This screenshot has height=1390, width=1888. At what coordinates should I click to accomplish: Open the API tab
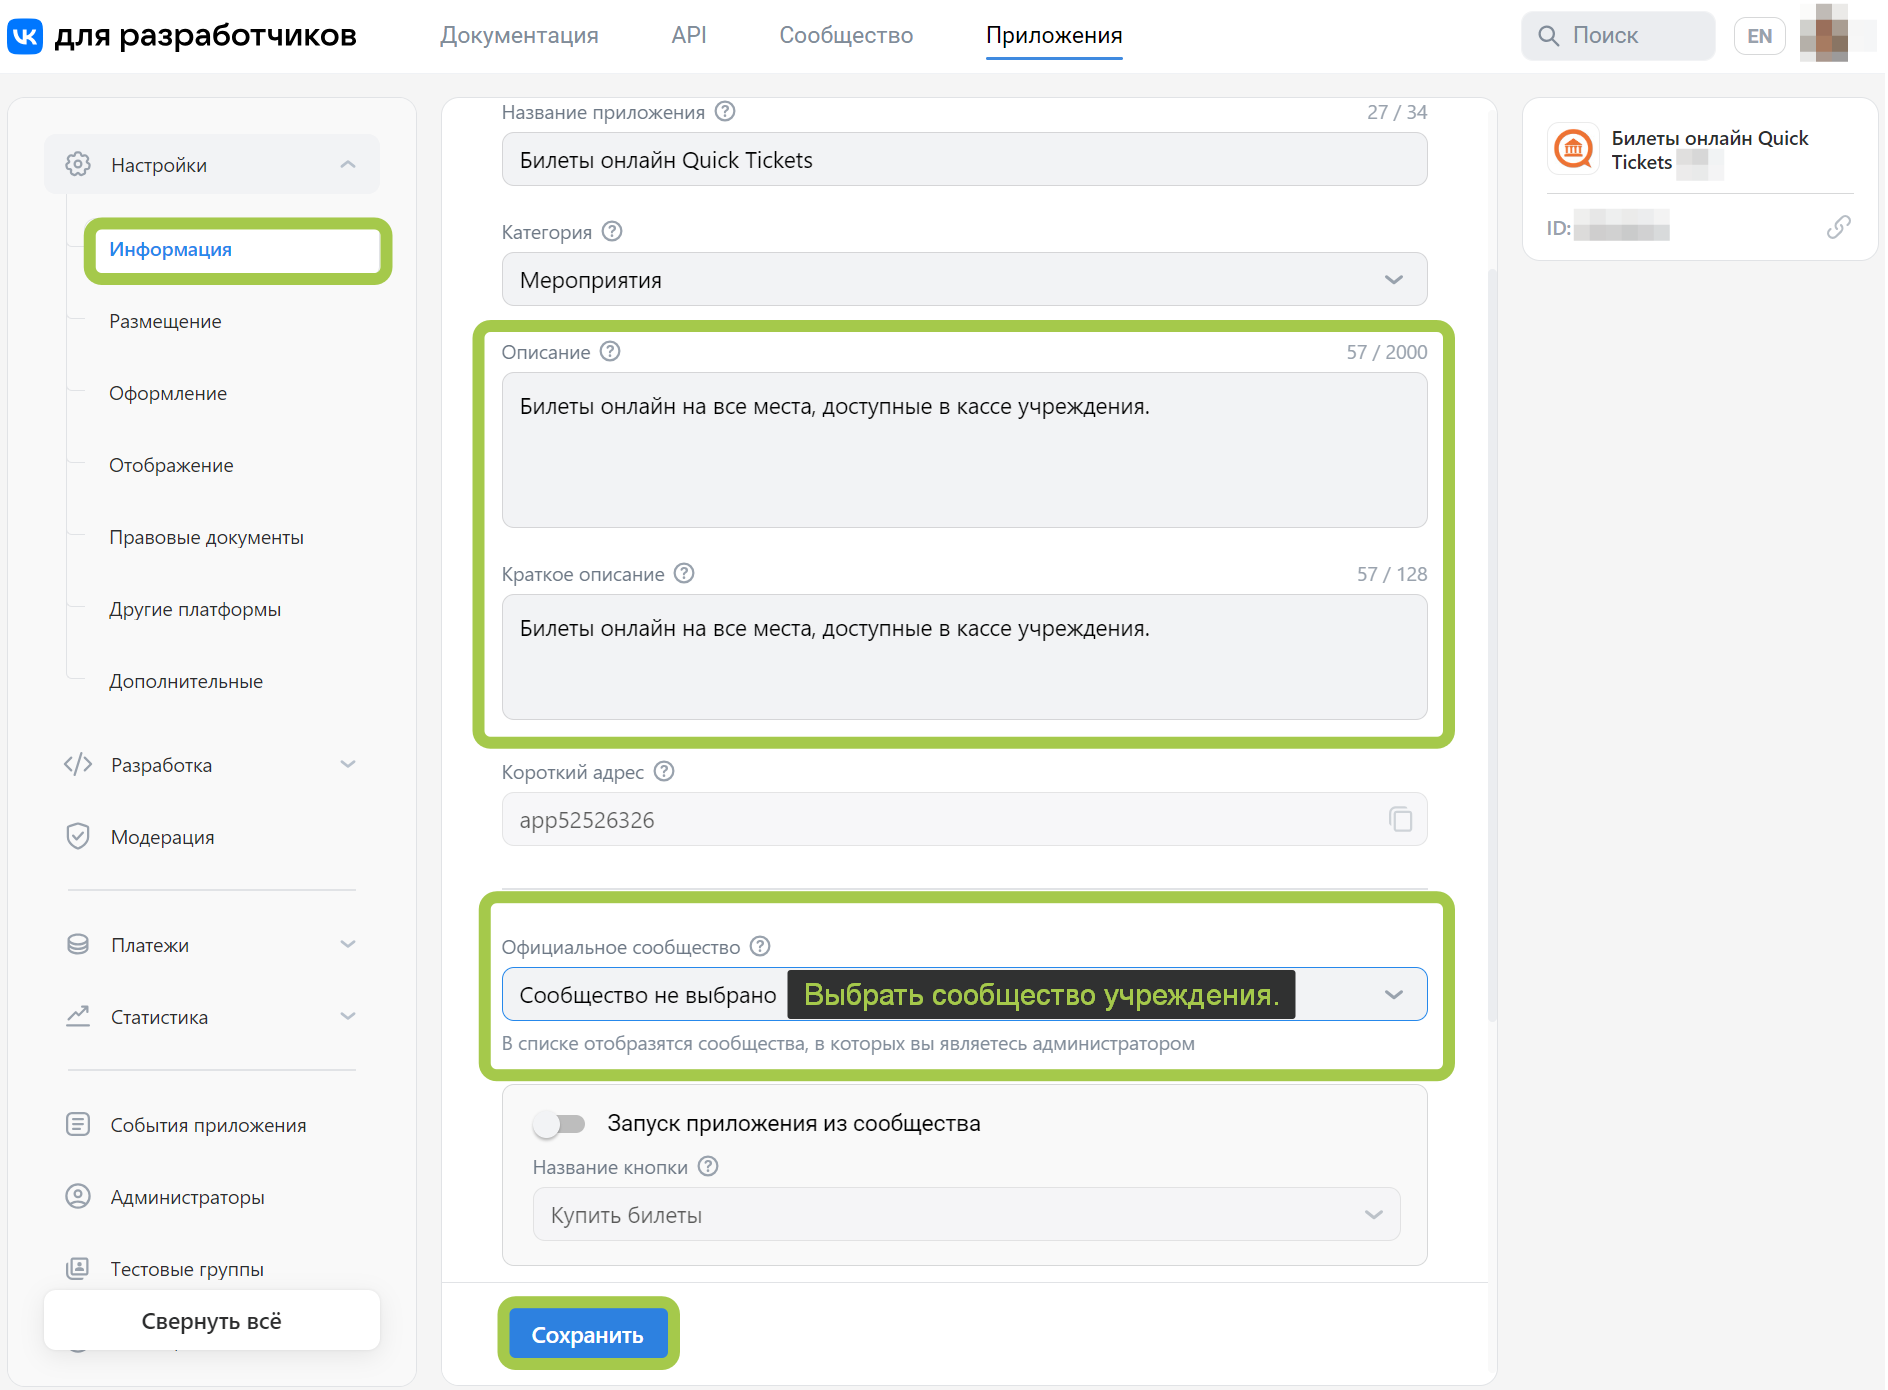(x=689, y=35)
